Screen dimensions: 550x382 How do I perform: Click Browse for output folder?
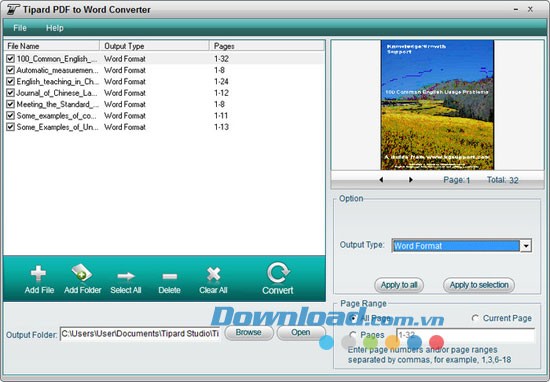249,333
